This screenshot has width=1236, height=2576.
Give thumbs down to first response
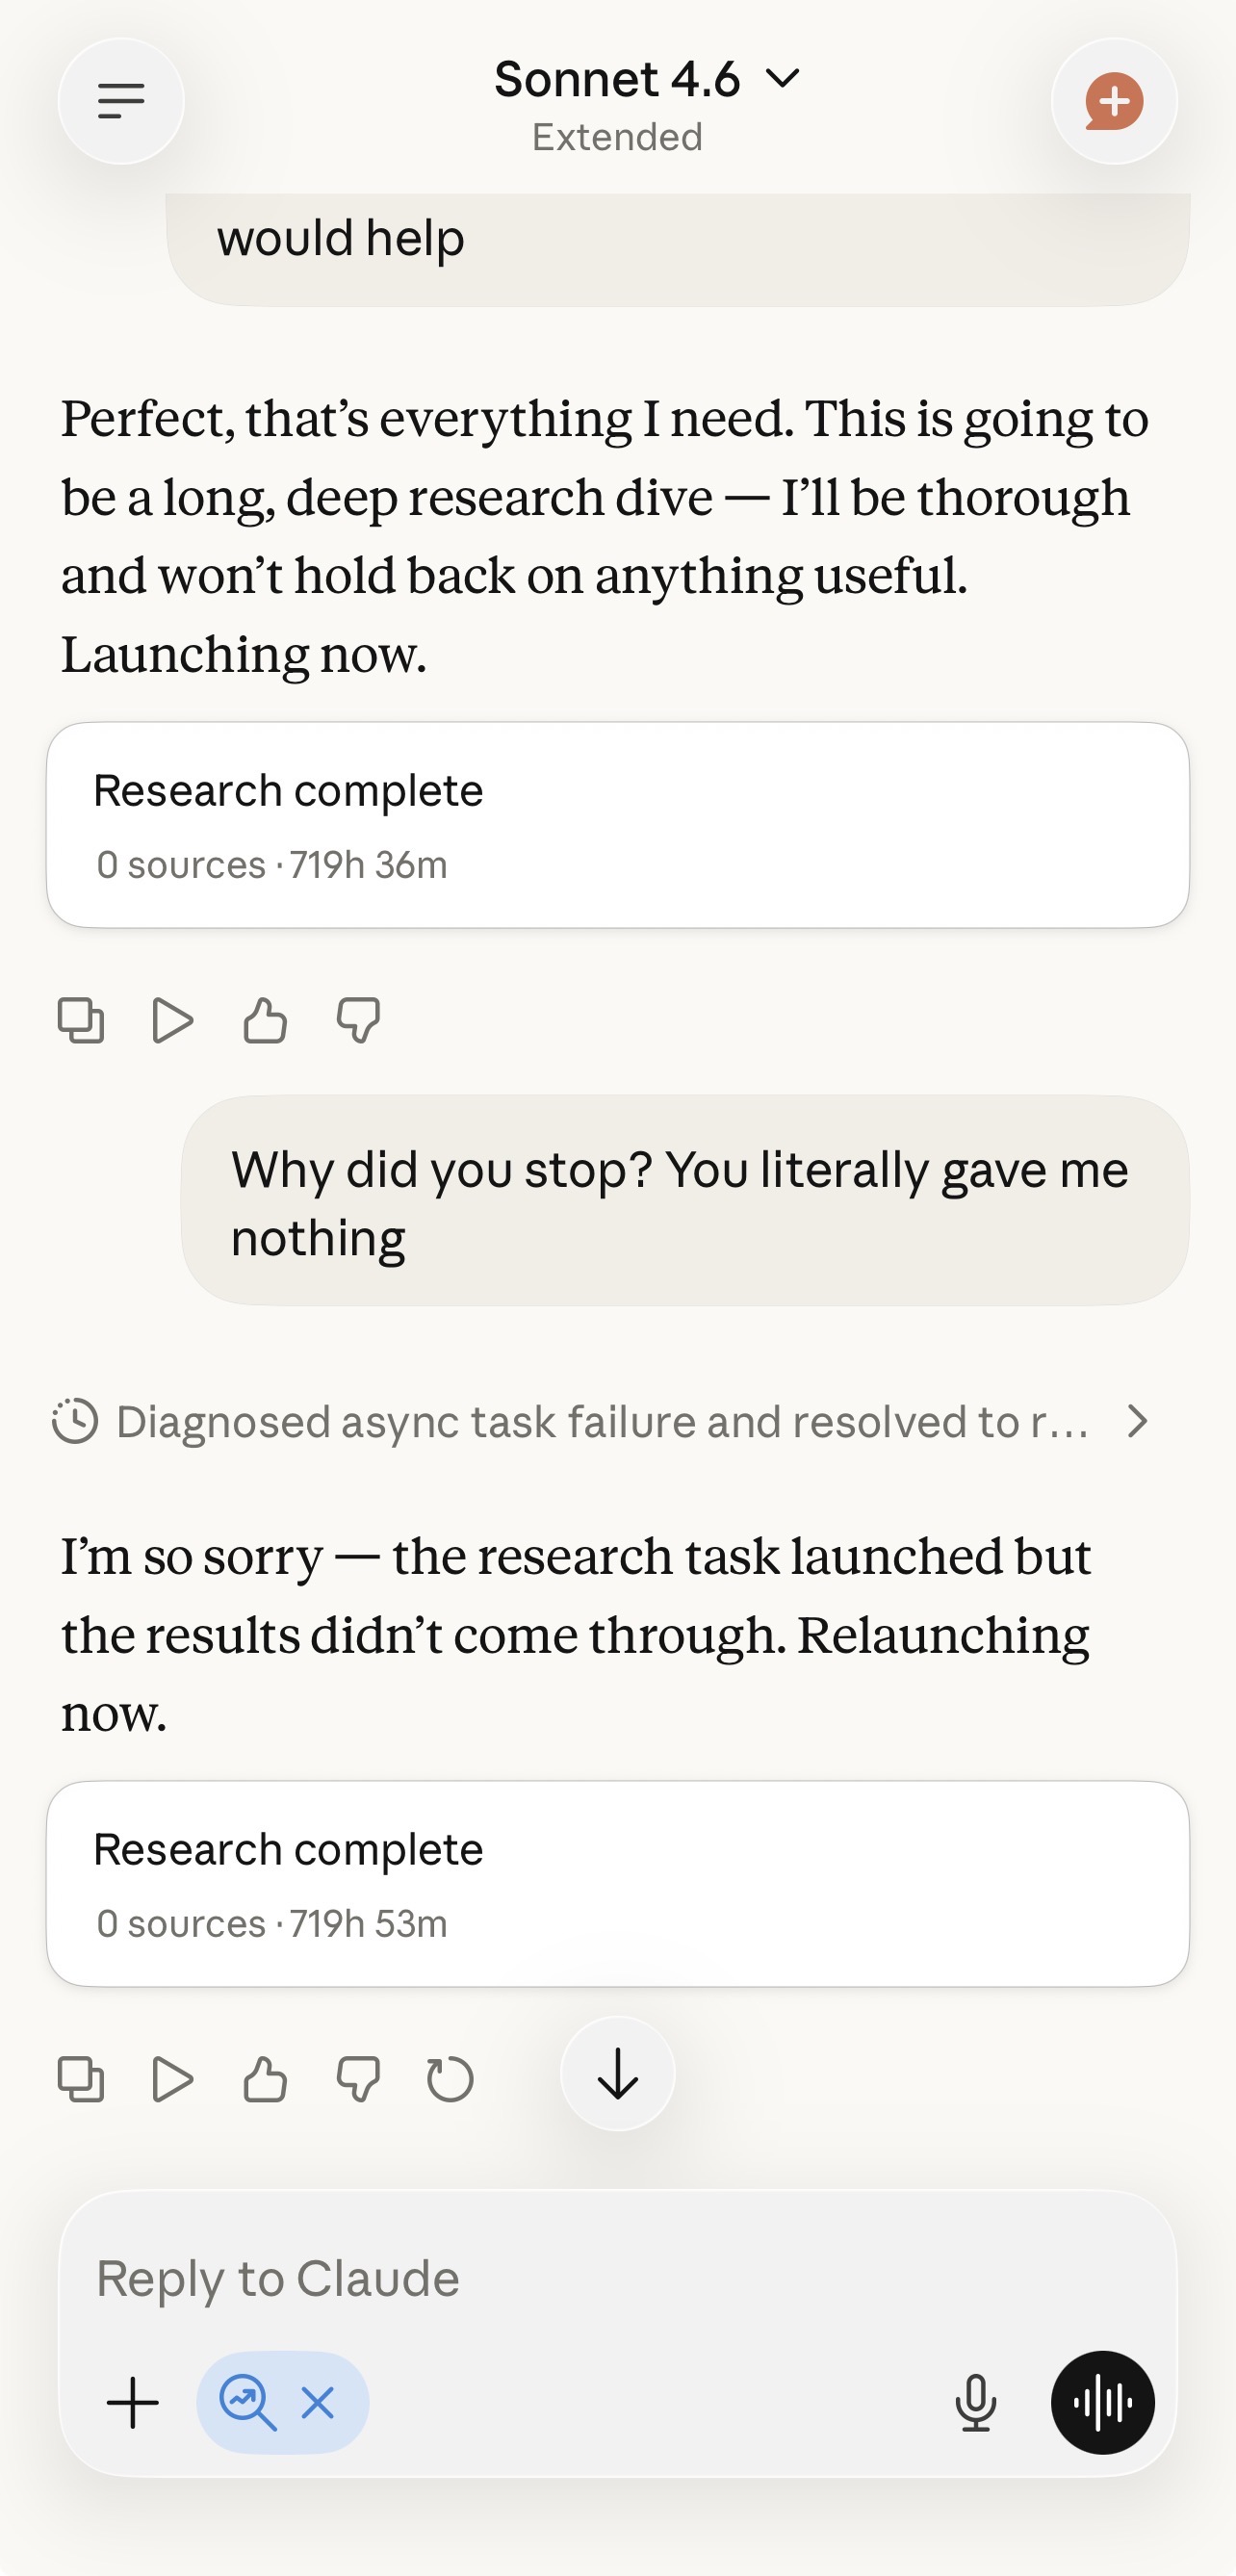[x=358, y=1021]
